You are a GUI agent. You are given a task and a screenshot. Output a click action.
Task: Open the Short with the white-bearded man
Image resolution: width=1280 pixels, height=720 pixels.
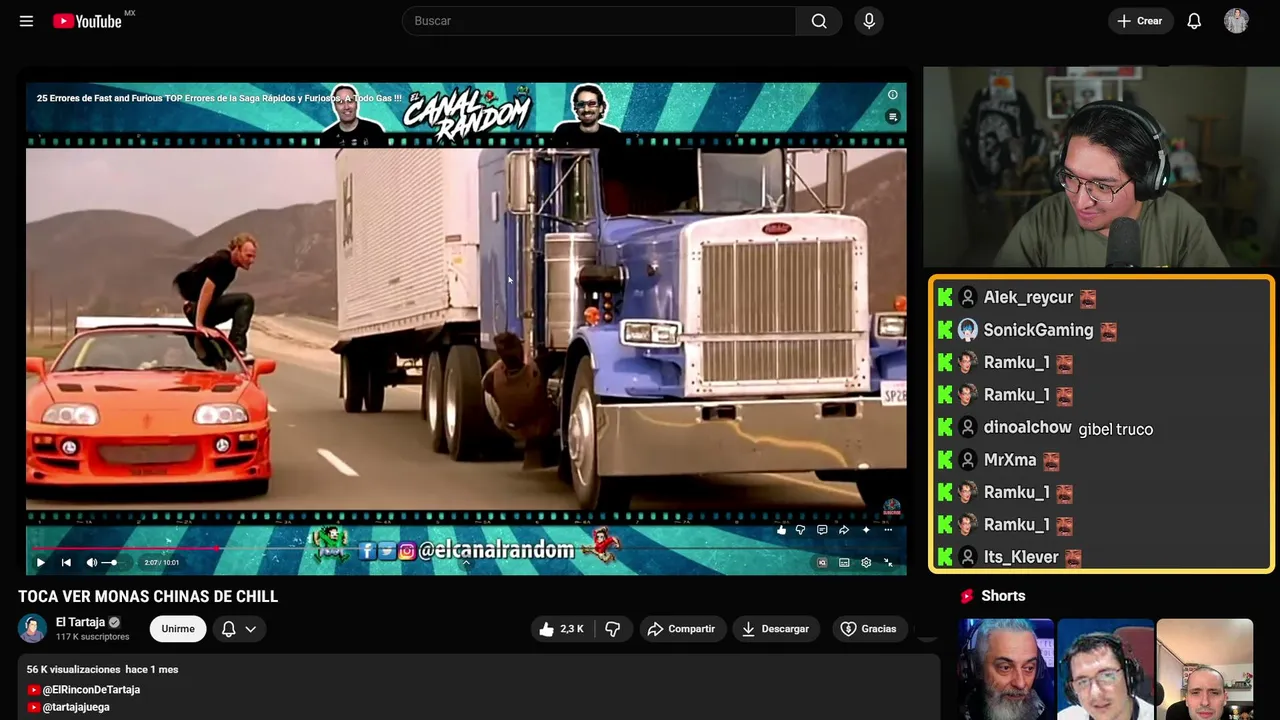click(1006, 669)
